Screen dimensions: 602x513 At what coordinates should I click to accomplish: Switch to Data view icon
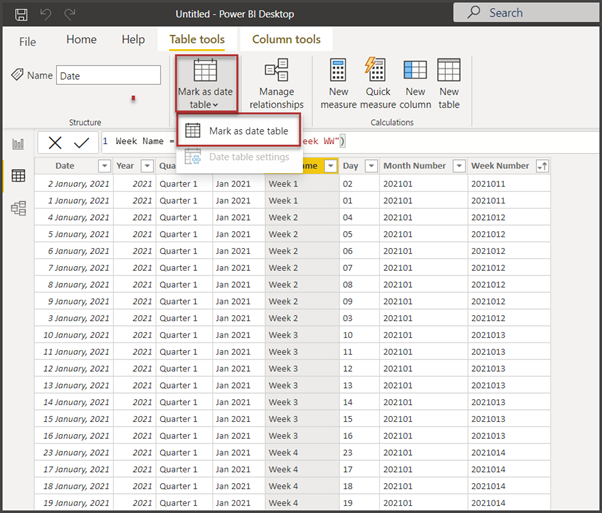point(18,175)
